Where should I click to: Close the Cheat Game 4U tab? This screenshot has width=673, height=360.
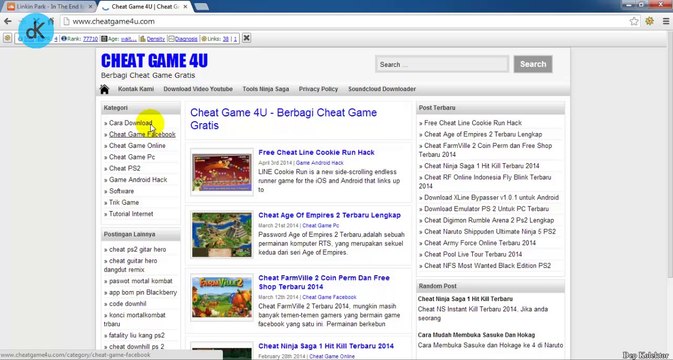click(x=185, y=7)
